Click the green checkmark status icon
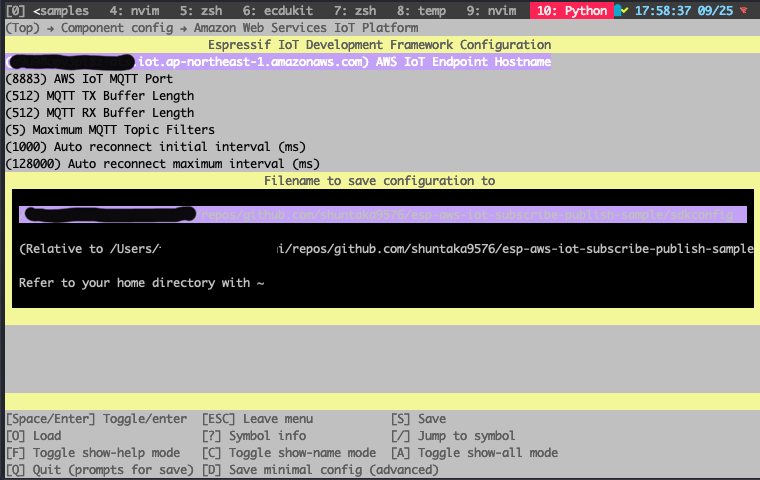The width and height of the screenshot is (760, 480). point(625,11)
